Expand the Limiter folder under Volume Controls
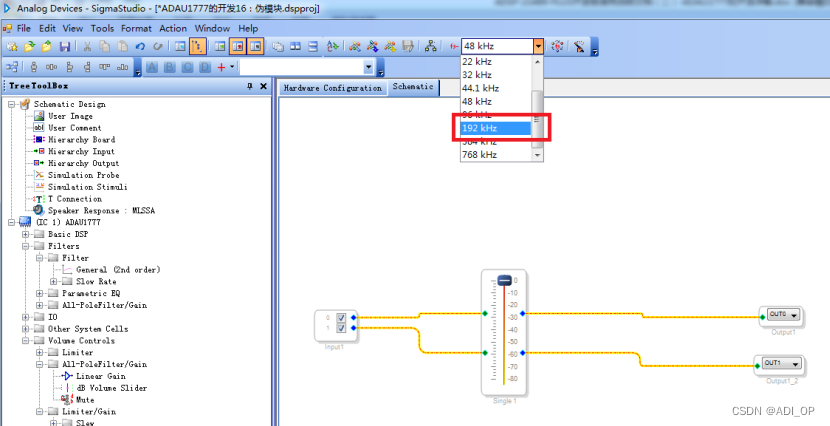The width and height of the screenshot is (830, 426). 40,352
